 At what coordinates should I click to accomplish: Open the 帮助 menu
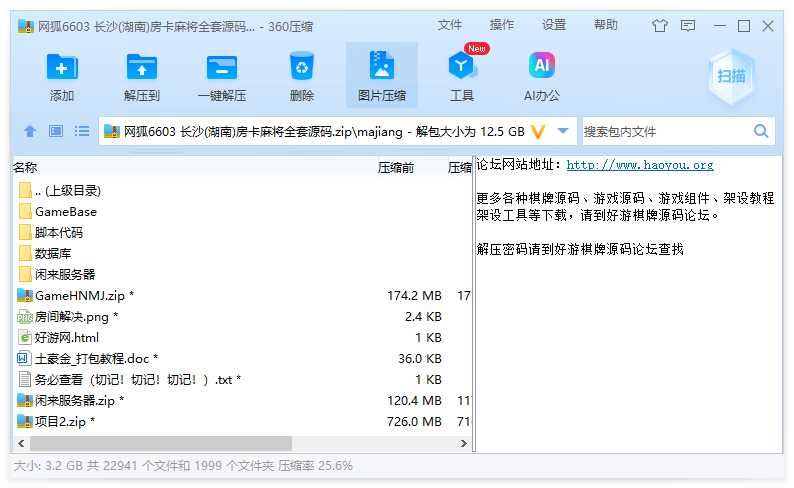pyautogui.click(x=606, y=25)
